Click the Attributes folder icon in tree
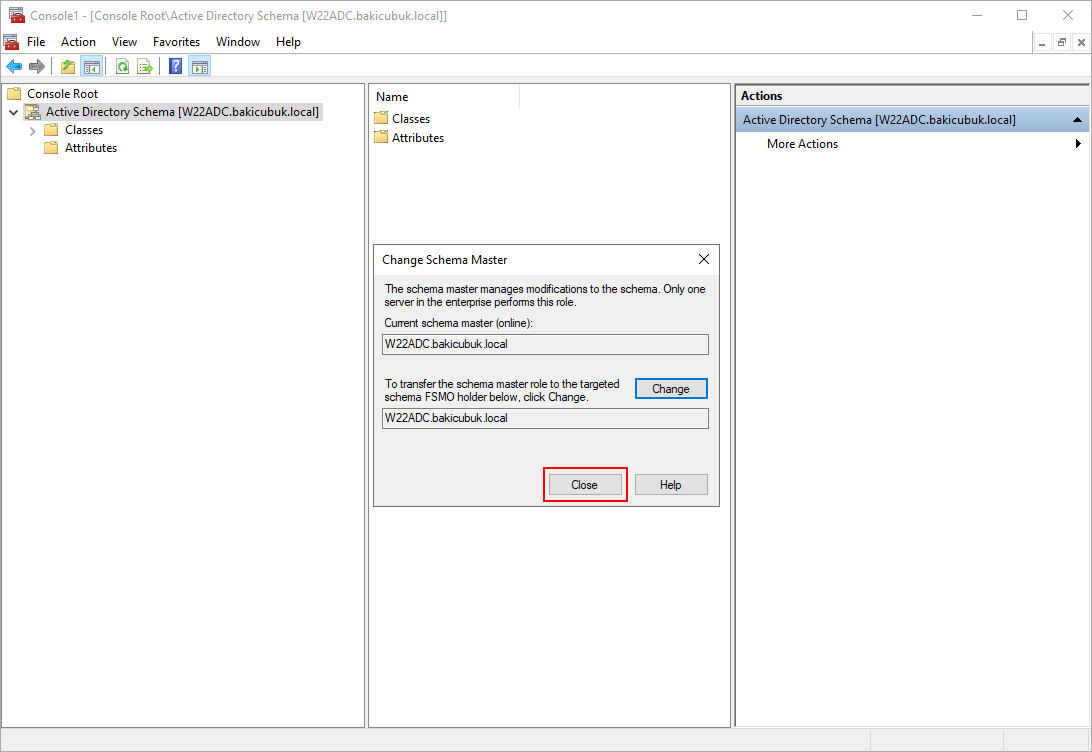 click(x=51, y=148)
